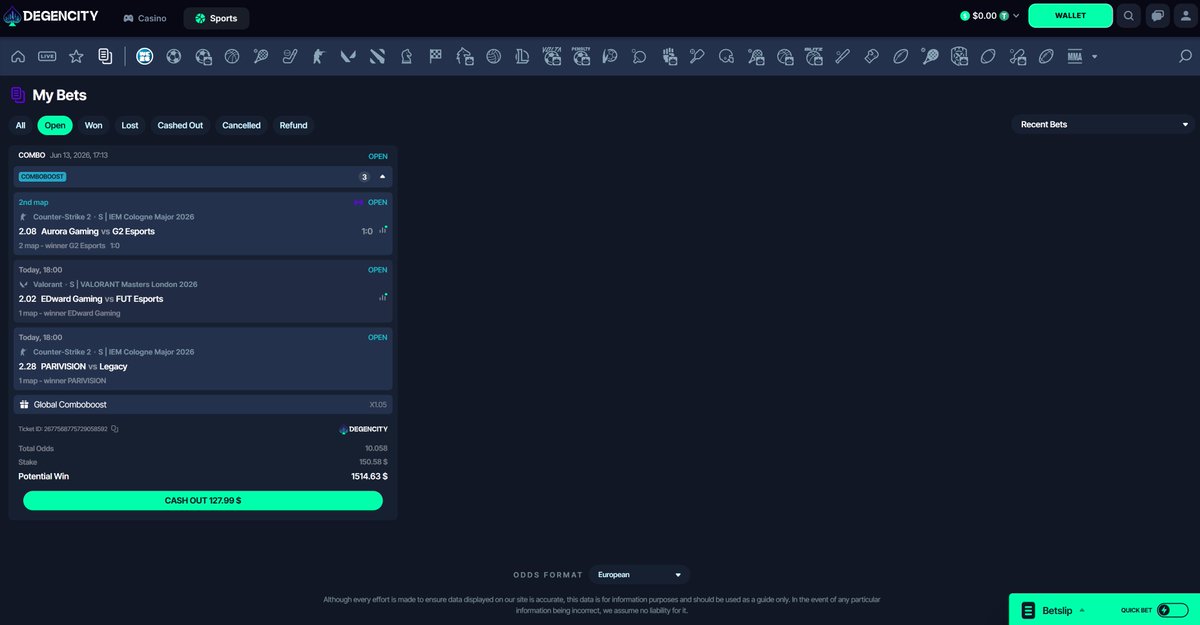Select the BLITZ basketball icon
Viewport: 1200px width, 625px height.
pyautogui.click(x=814, y=57)
